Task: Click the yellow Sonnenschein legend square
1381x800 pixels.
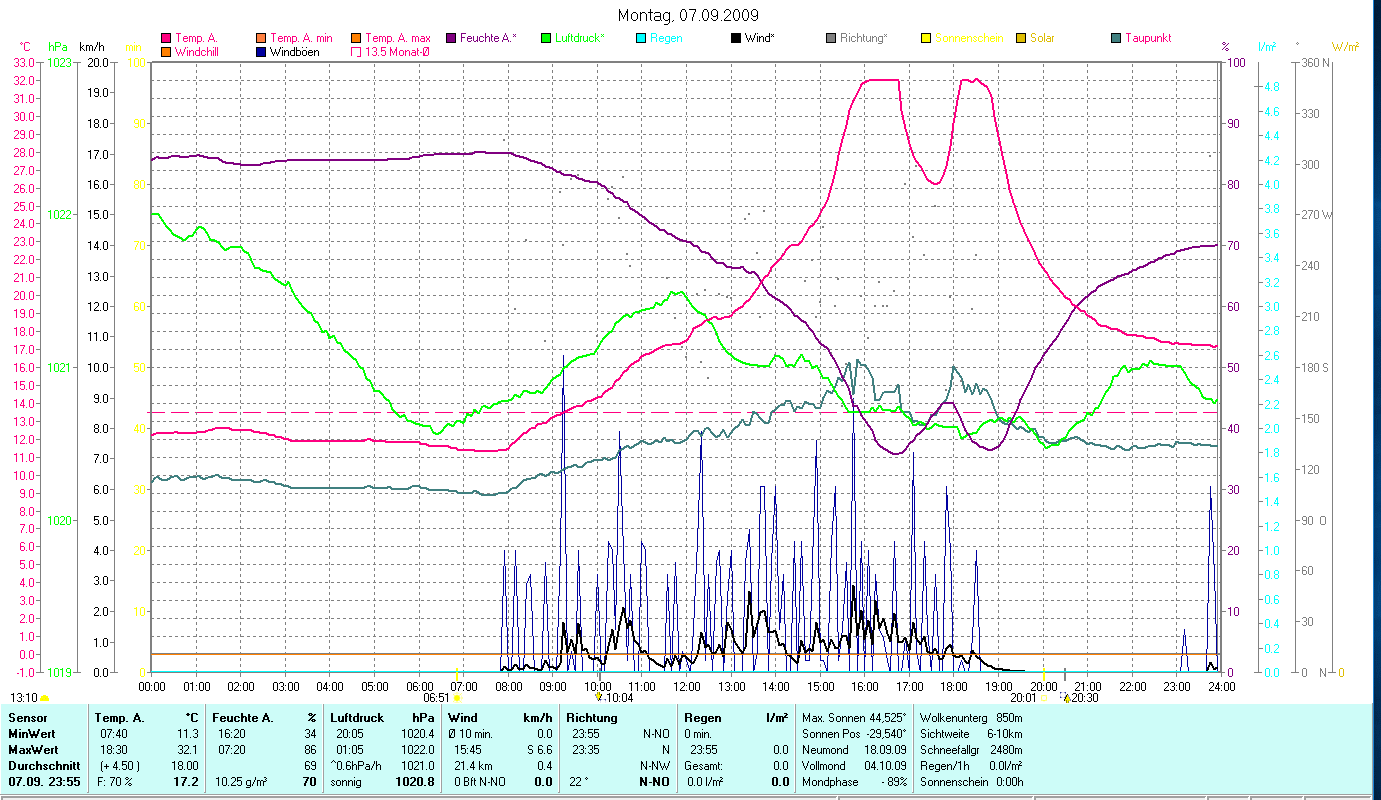Action: 926,38
